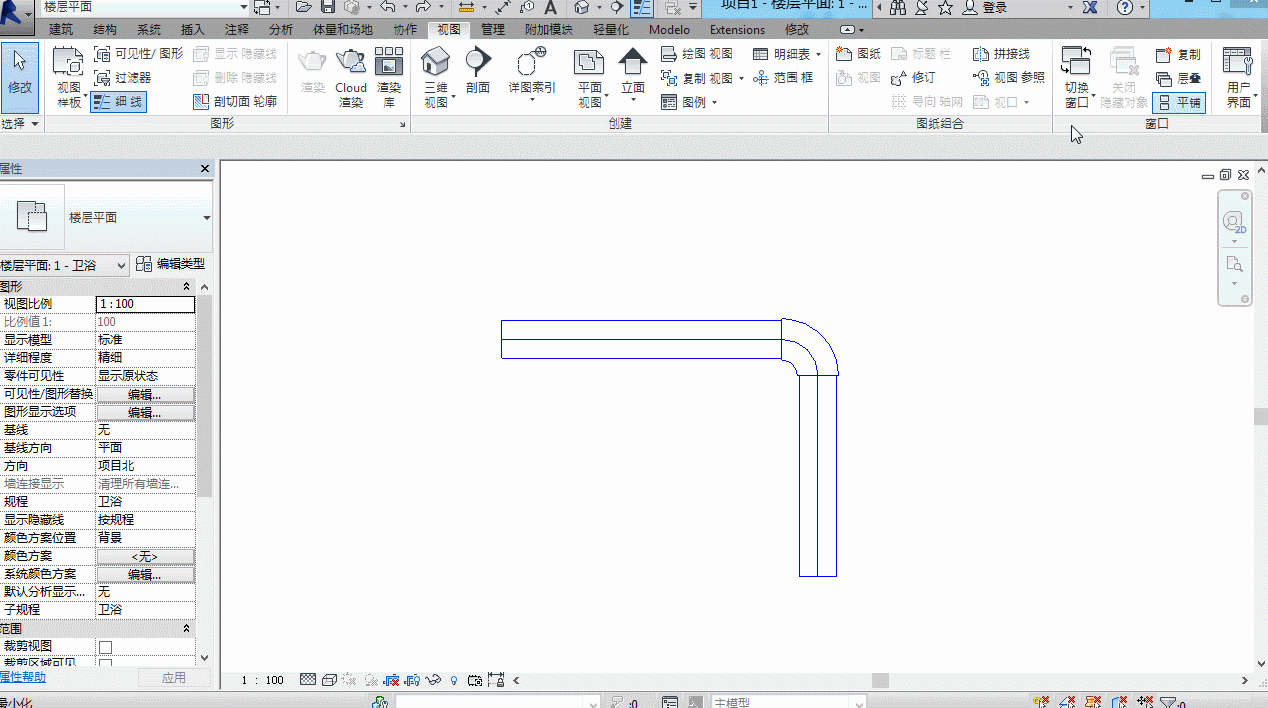Switch to the 管理 ribbon tab
Image resolution: width=1268 pixels, height=708 pixels.
click(x=493, y=30)
